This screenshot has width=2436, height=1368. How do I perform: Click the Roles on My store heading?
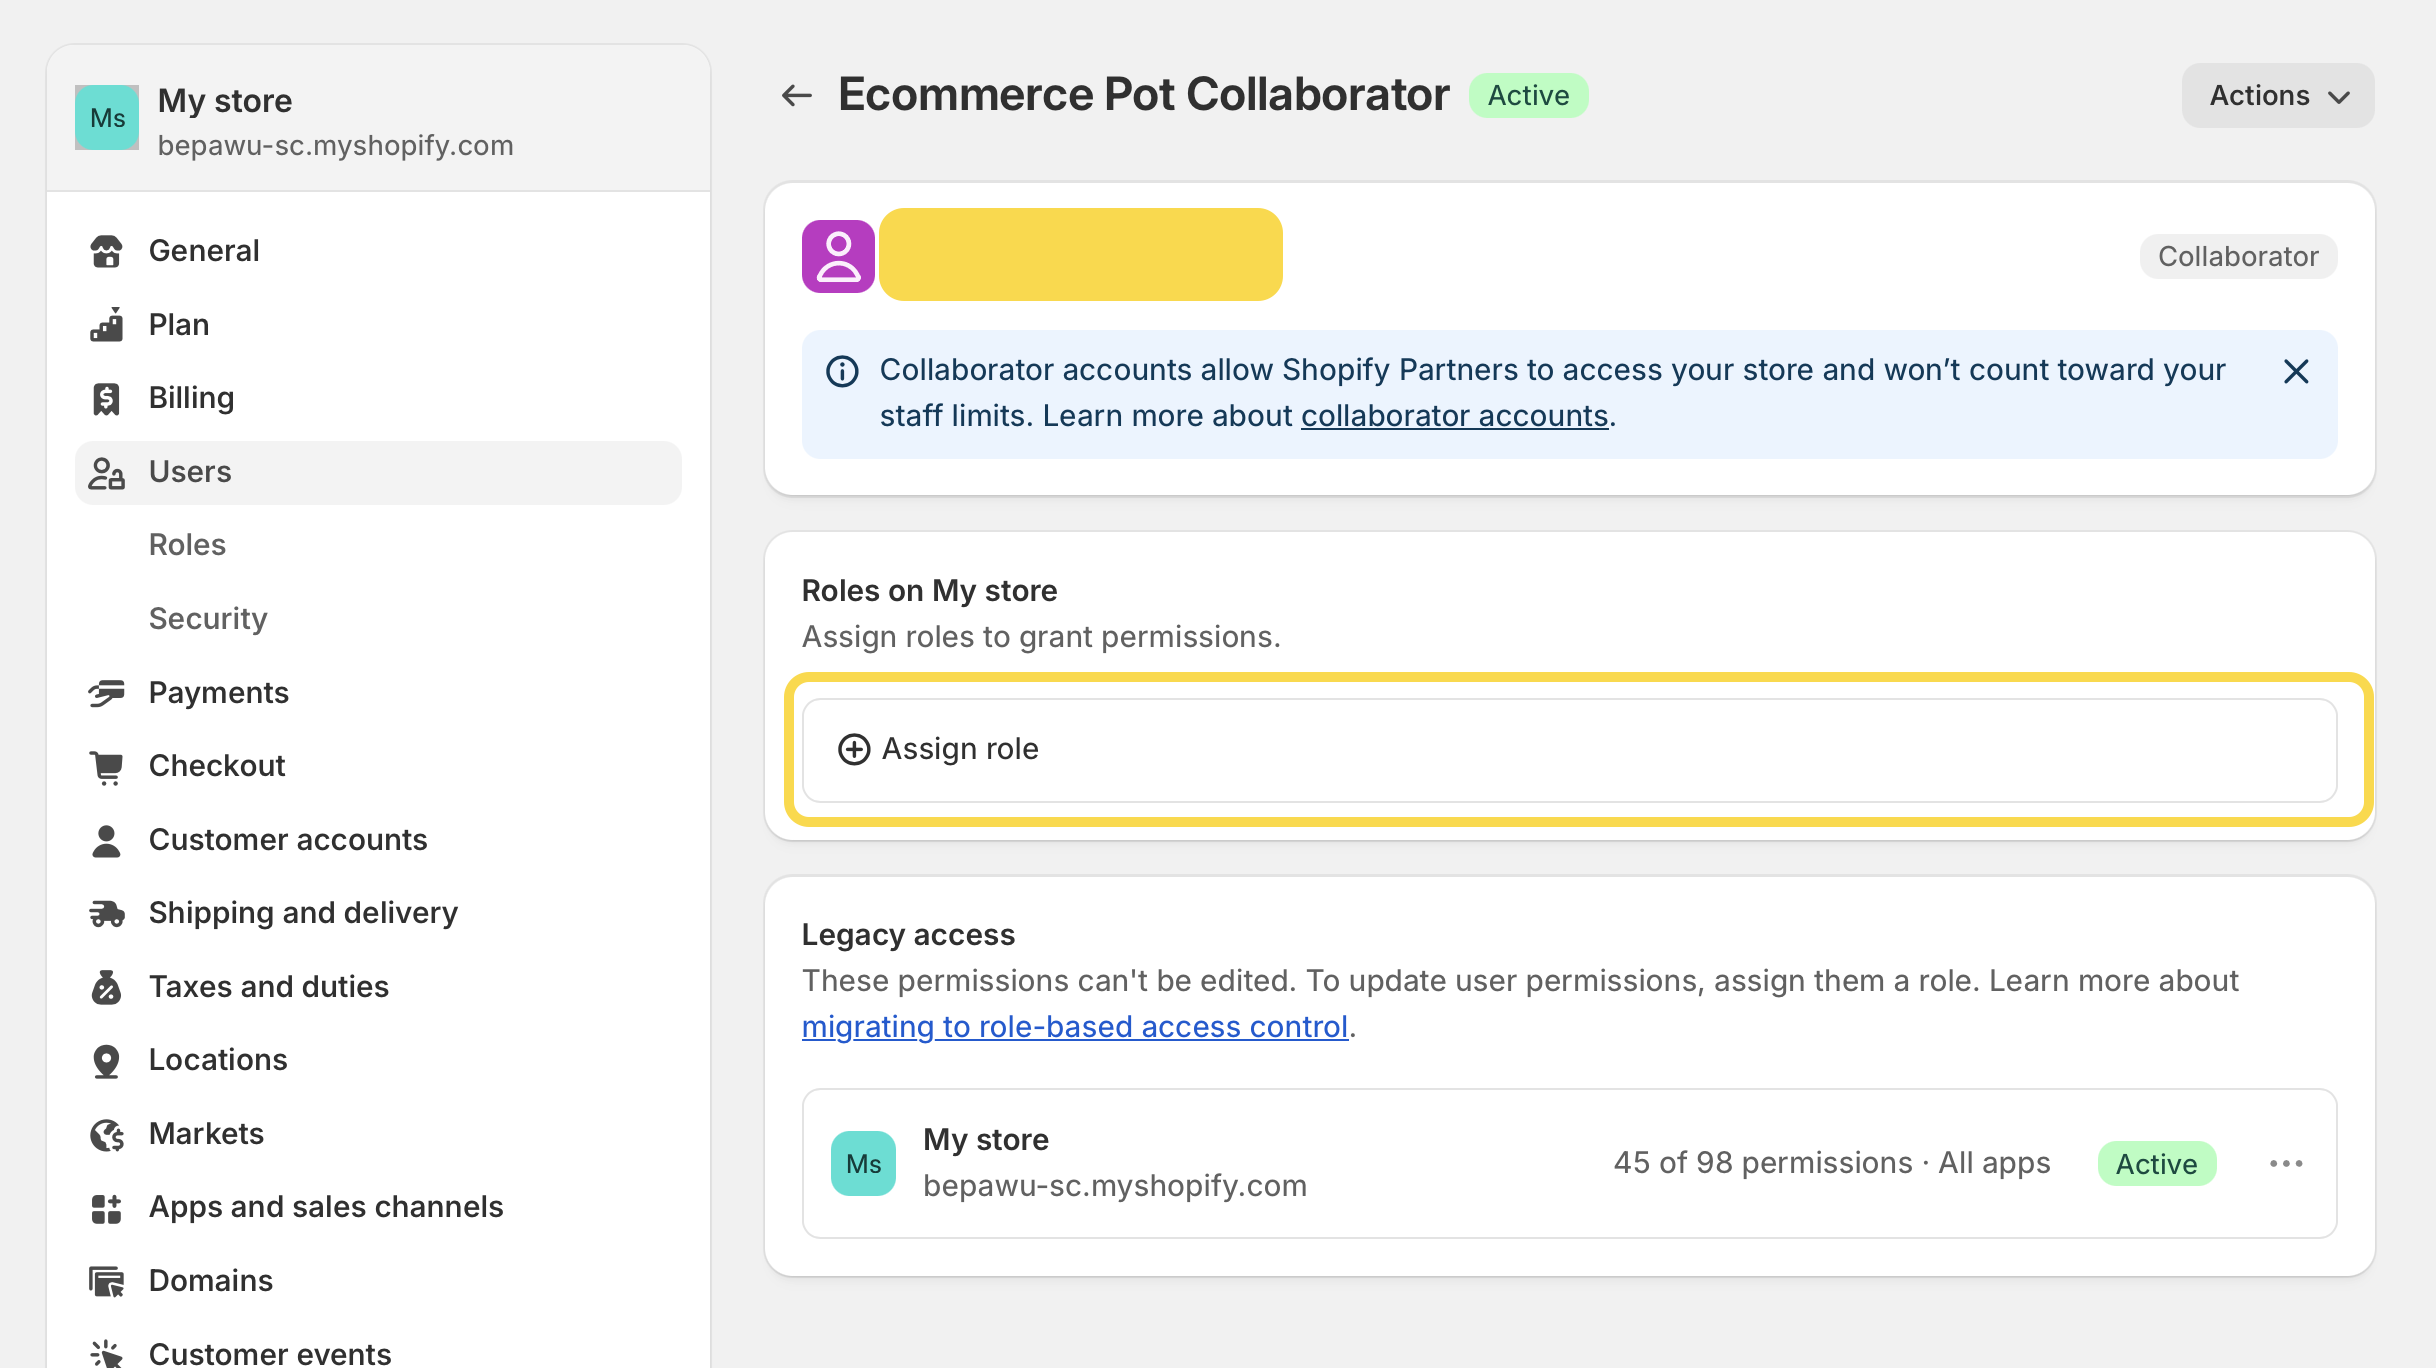coord(929,591)
